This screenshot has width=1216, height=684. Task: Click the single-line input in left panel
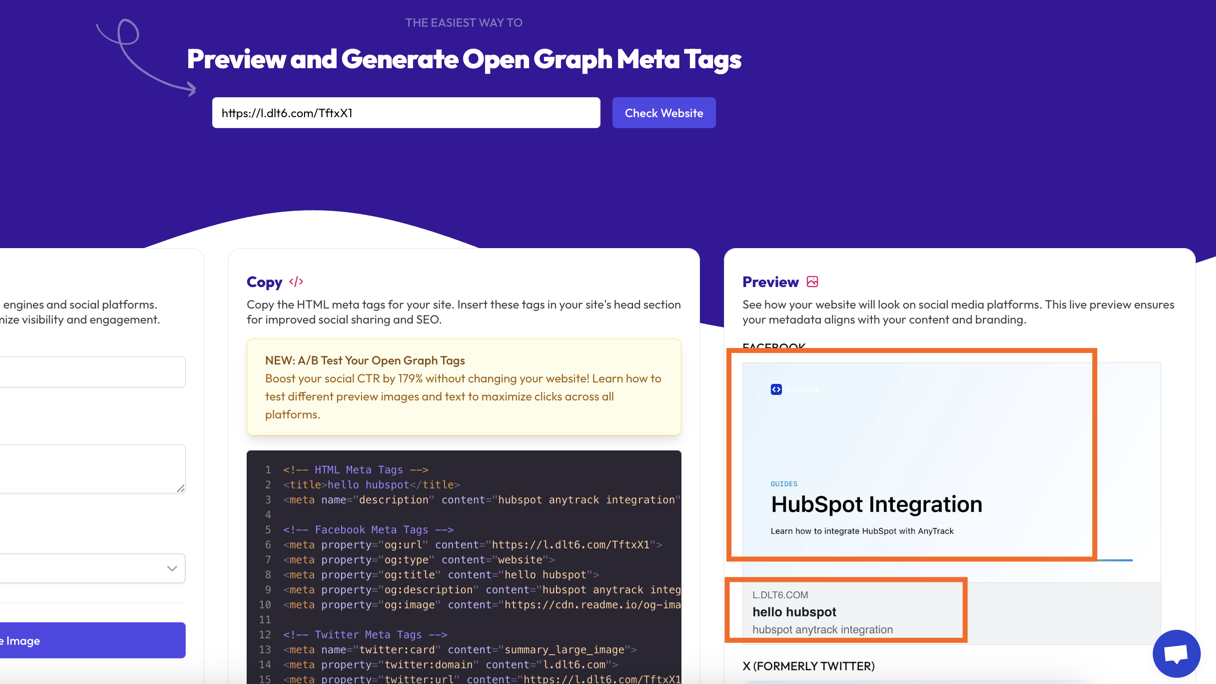[x=92, y=372]
